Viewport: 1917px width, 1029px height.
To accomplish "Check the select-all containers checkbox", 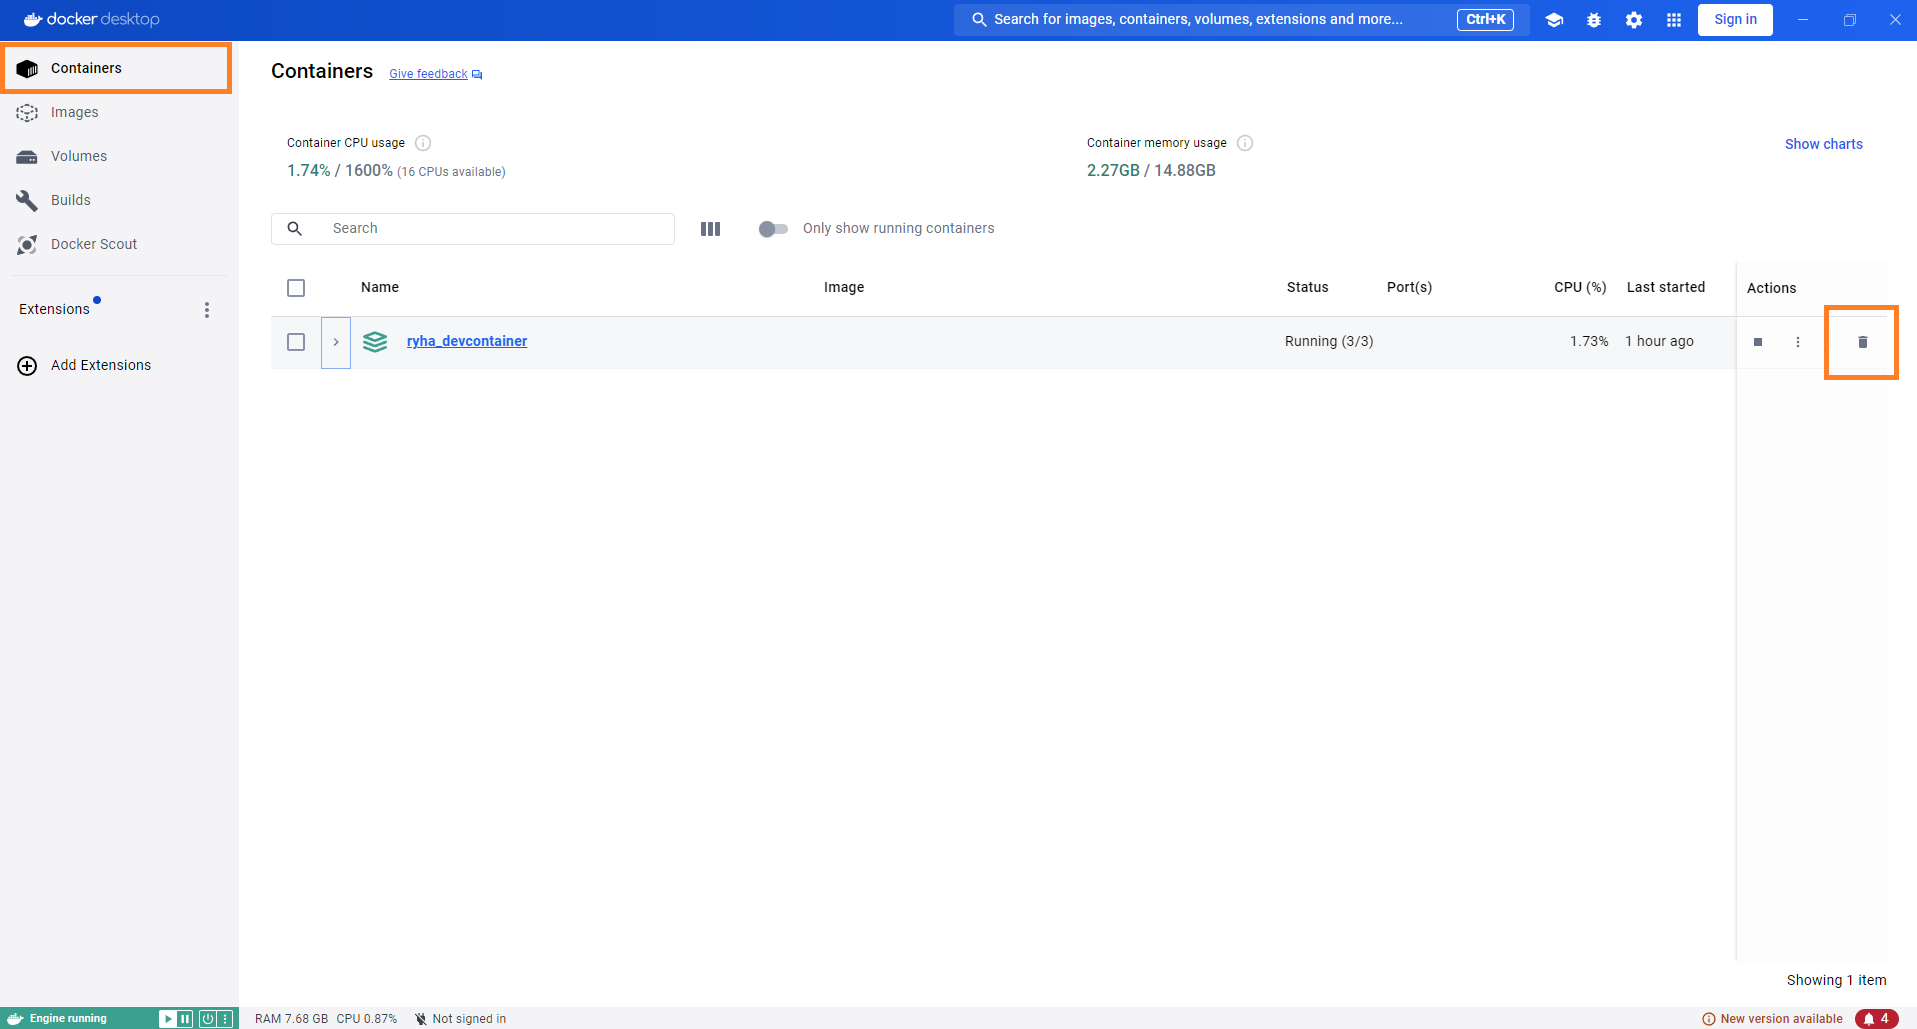I will 296,288.
